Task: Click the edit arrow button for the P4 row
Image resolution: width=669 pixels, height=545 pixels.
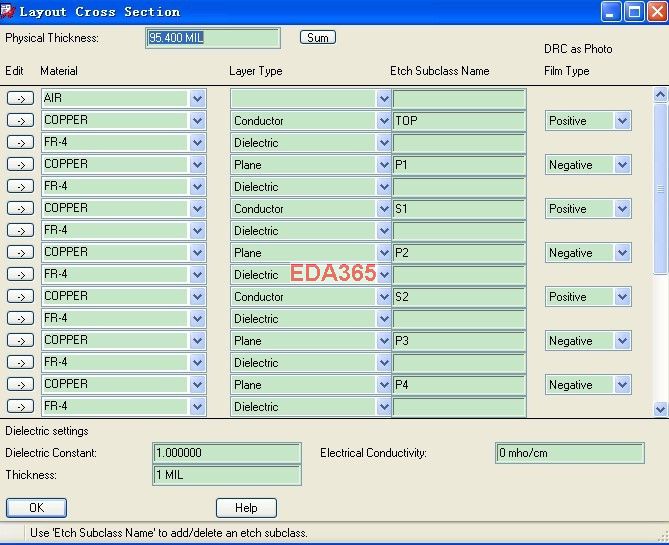Action: [20, 385]
